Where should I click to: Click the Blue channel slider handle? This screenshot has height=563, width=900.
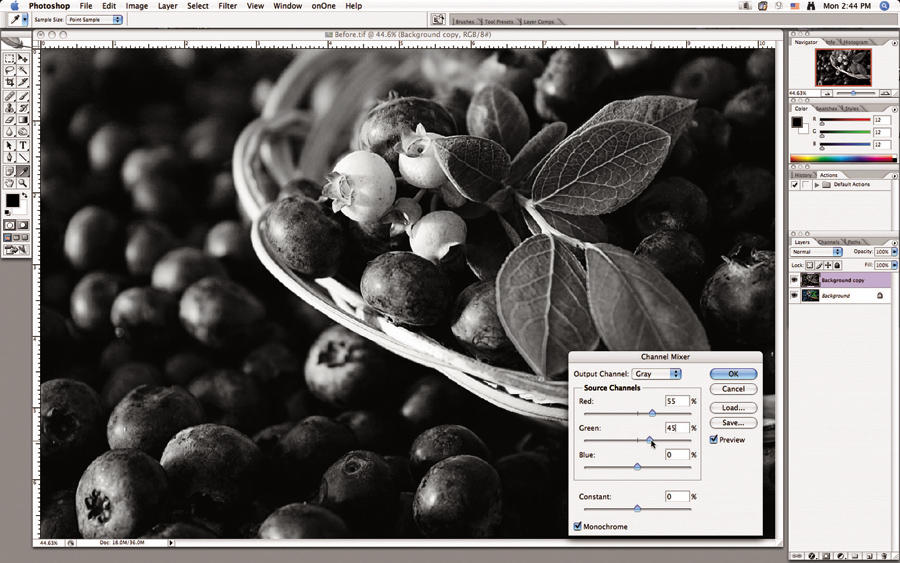tap(637, 467)
